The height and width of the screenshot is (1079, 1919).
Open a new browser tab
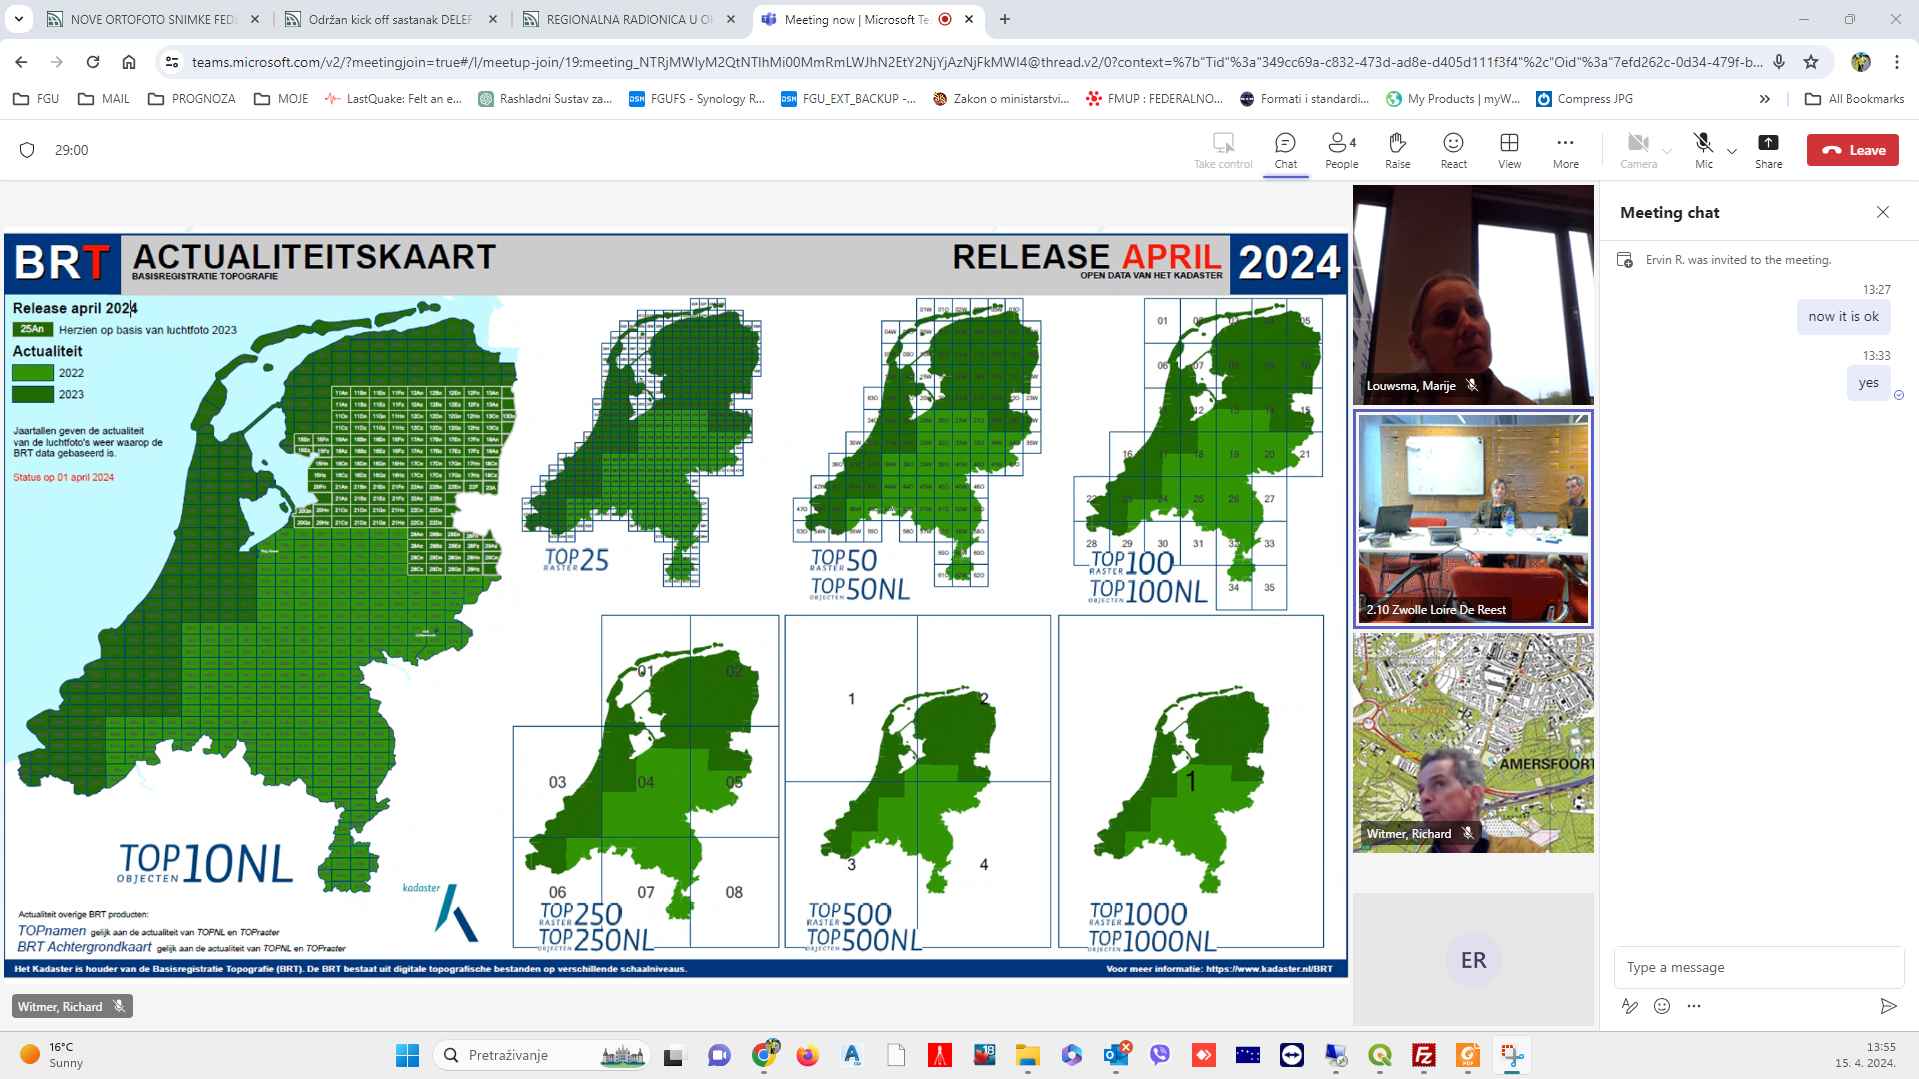[x=1005, y=19]
